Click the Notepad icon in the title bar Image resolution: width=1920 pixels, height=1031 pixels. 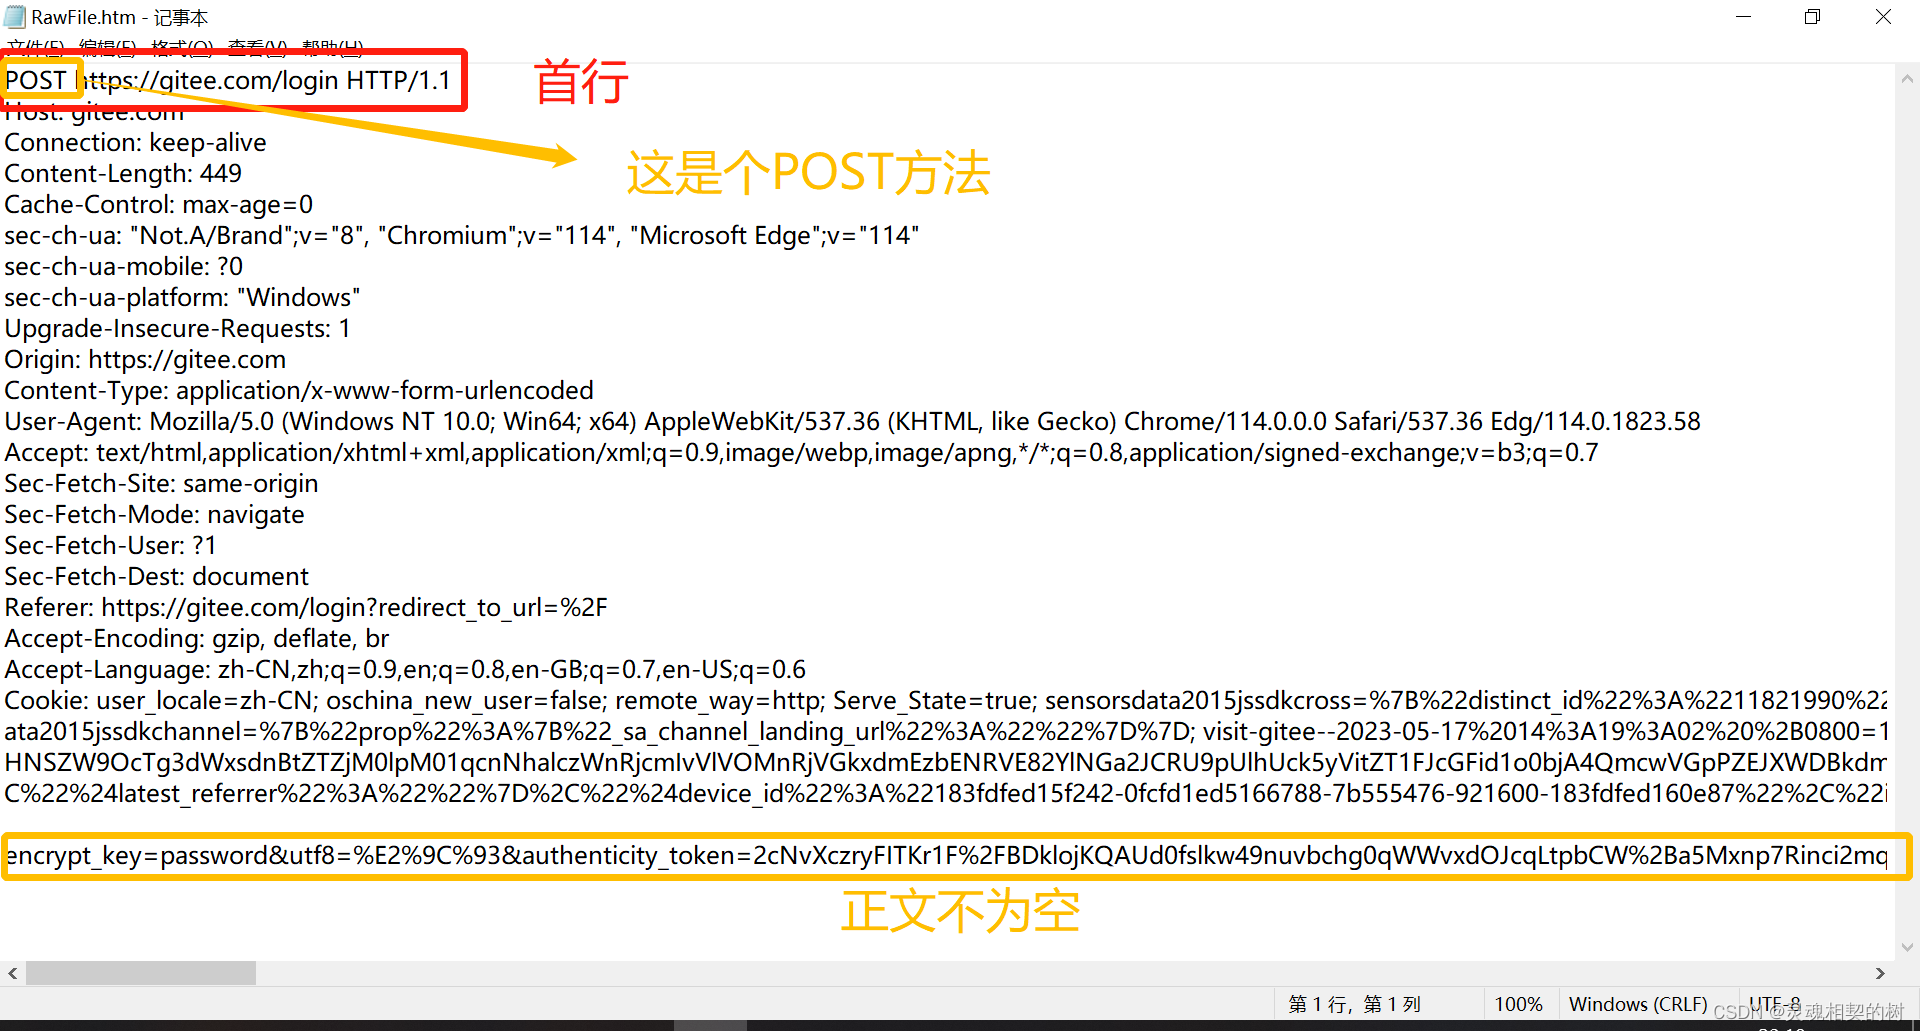[15, 17]
